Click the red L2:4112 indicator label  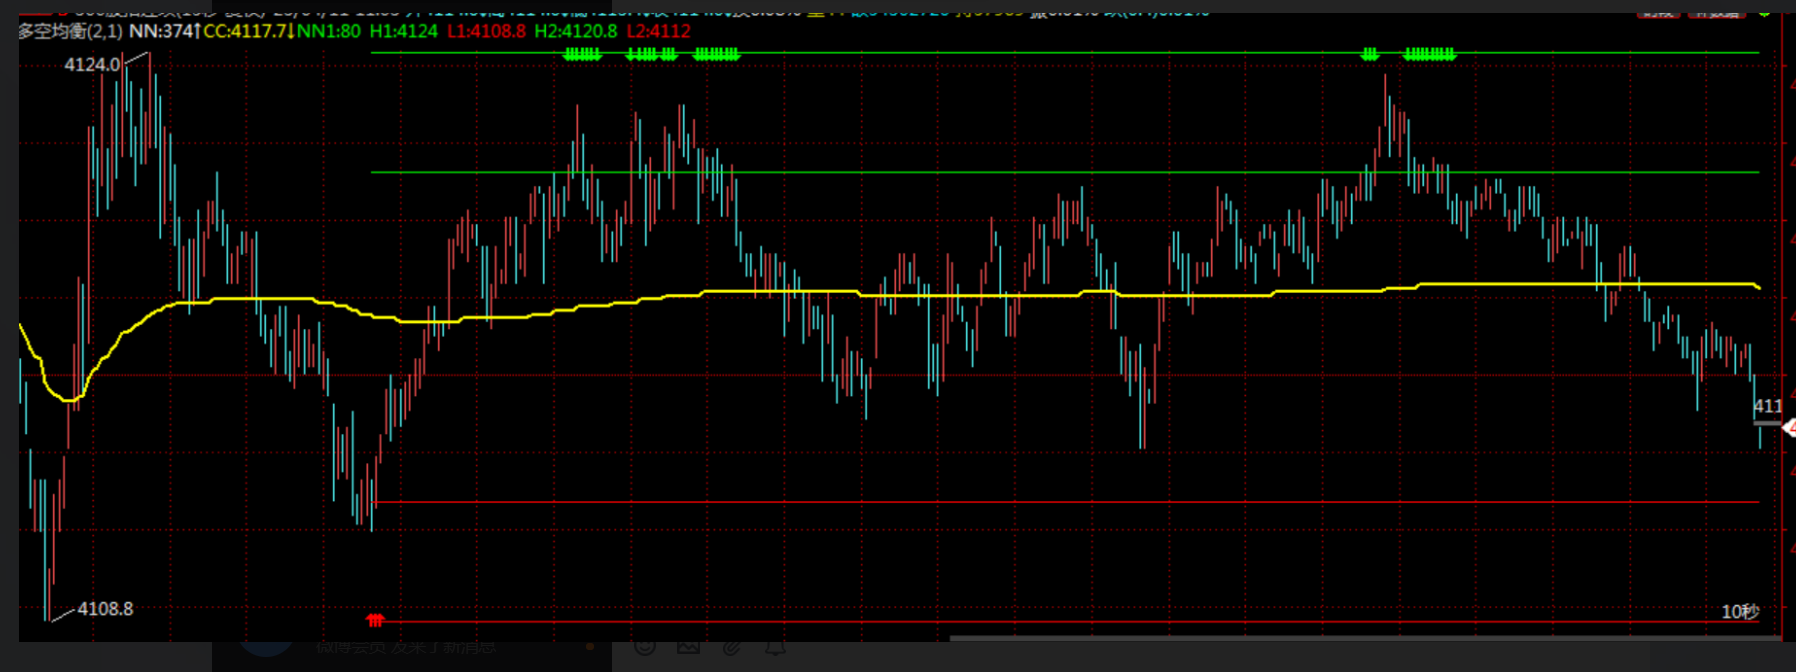pyautogui.click(x=658, y=31)
